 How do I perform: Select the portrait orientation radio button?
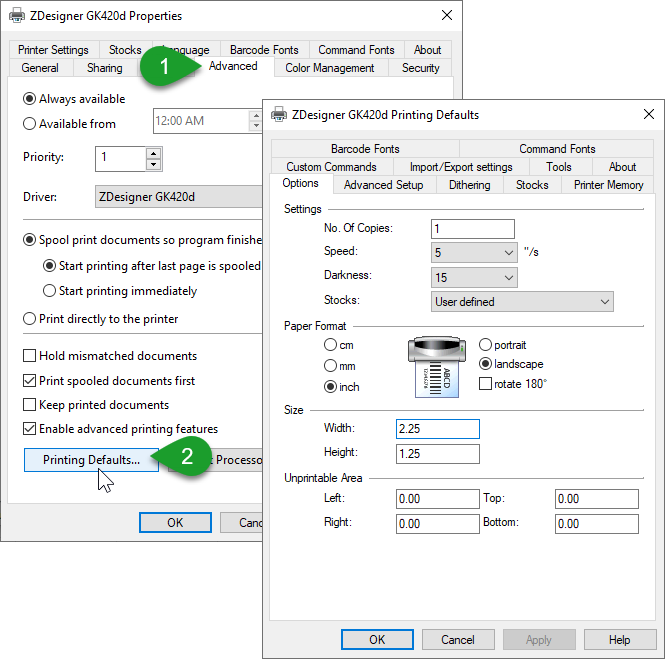pyautogui.click(x=486, y=345)
